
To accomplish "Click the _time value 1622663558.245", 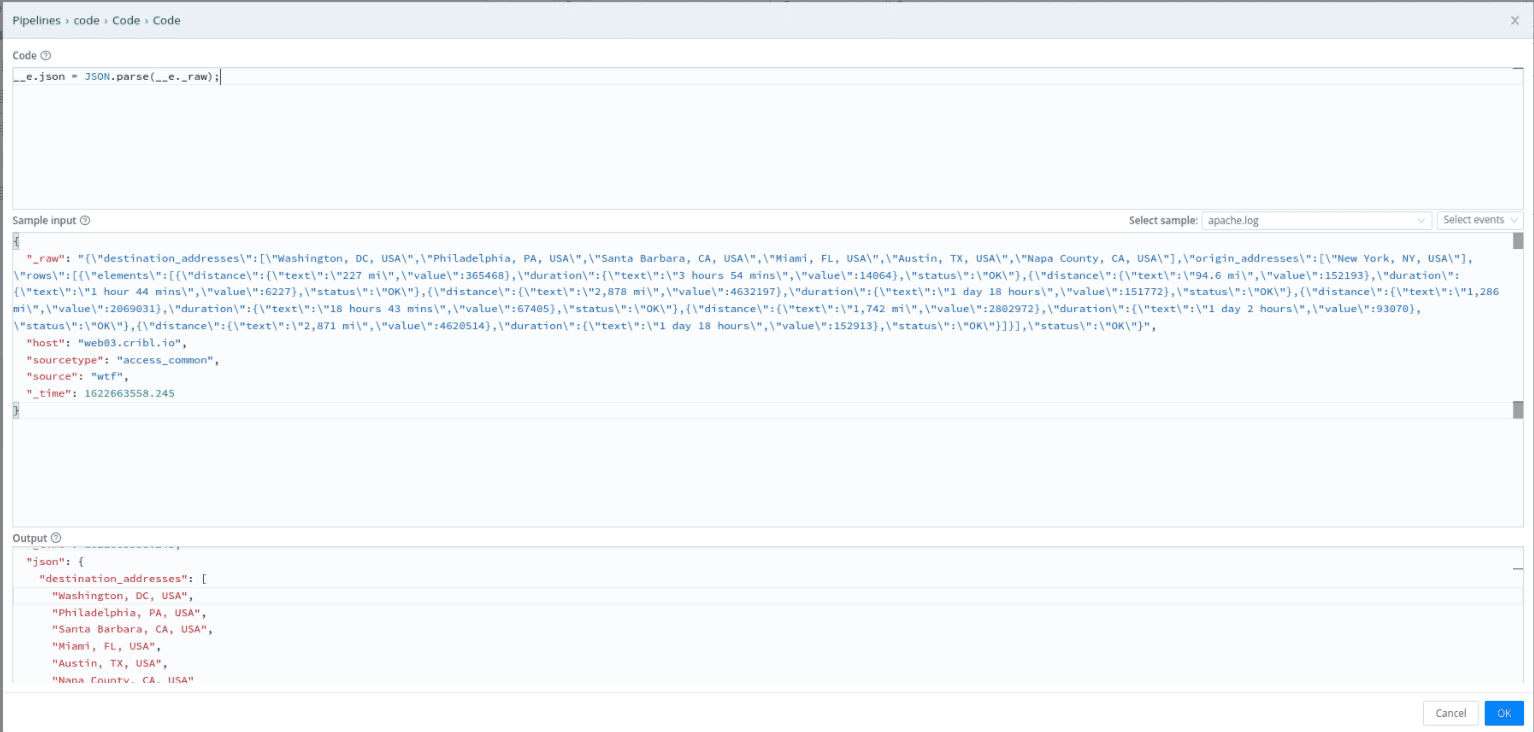I will 129,394.
